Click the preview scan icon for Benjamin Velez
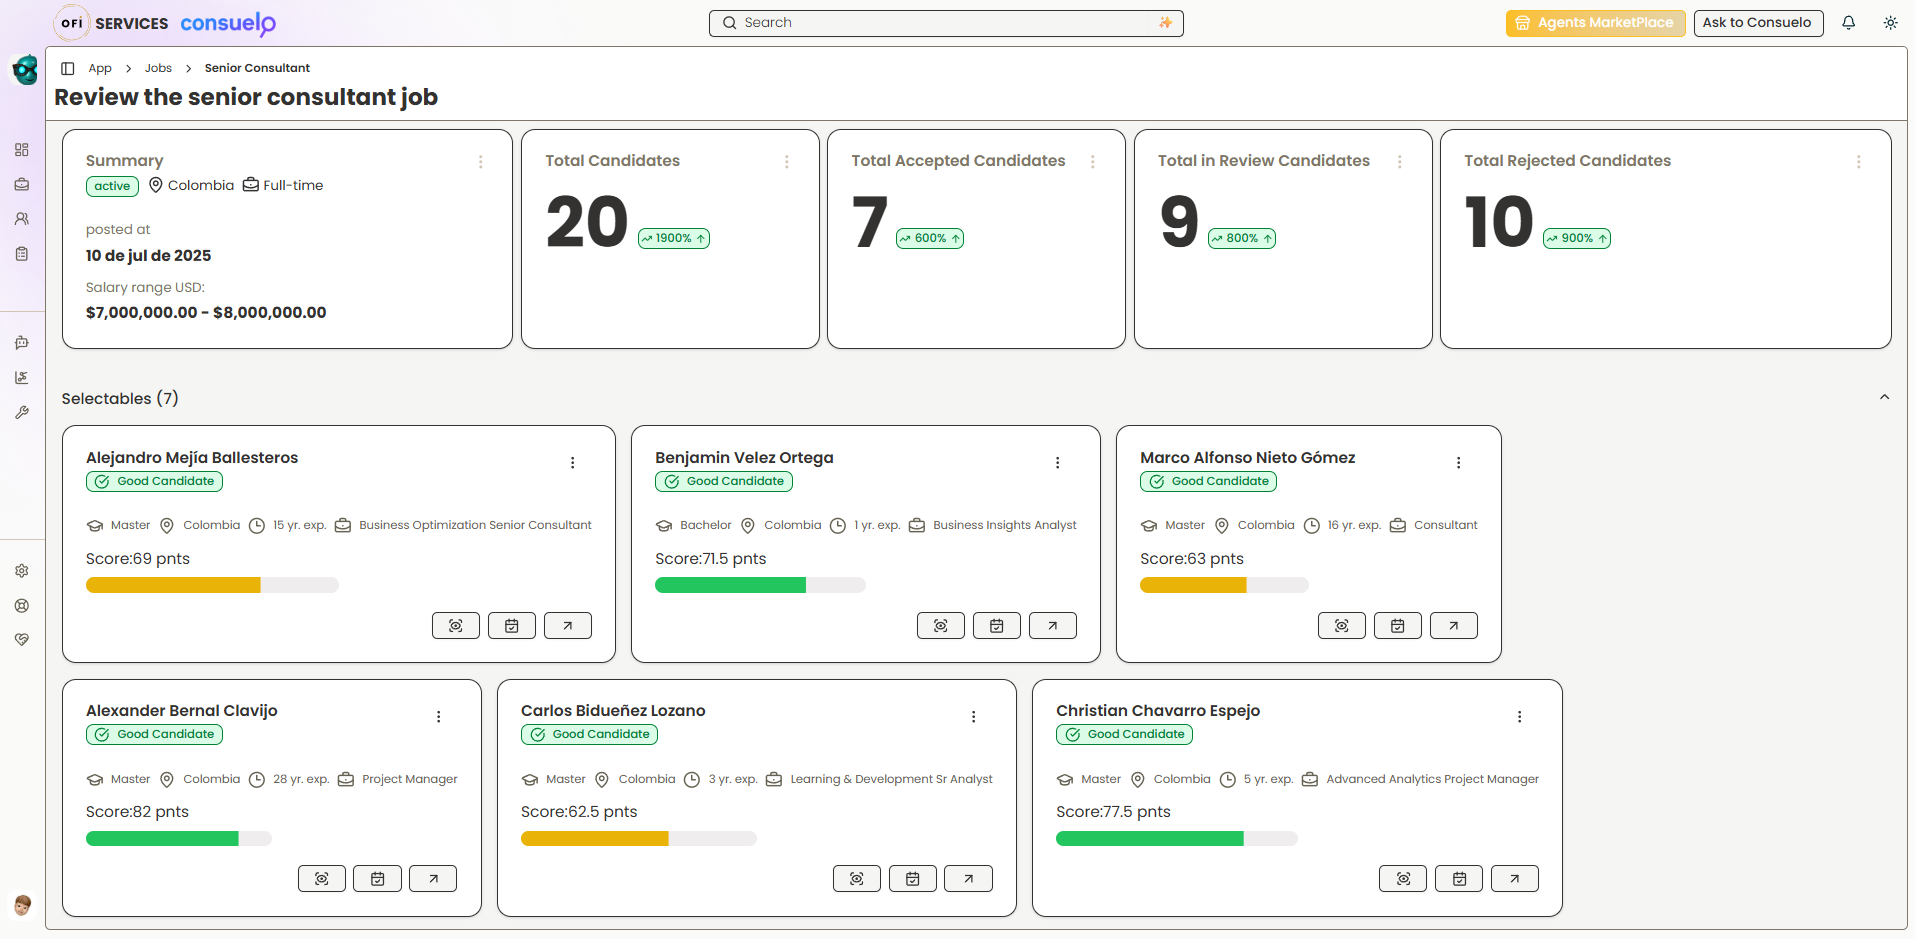 pyautogui.click(x=940, y=626)
